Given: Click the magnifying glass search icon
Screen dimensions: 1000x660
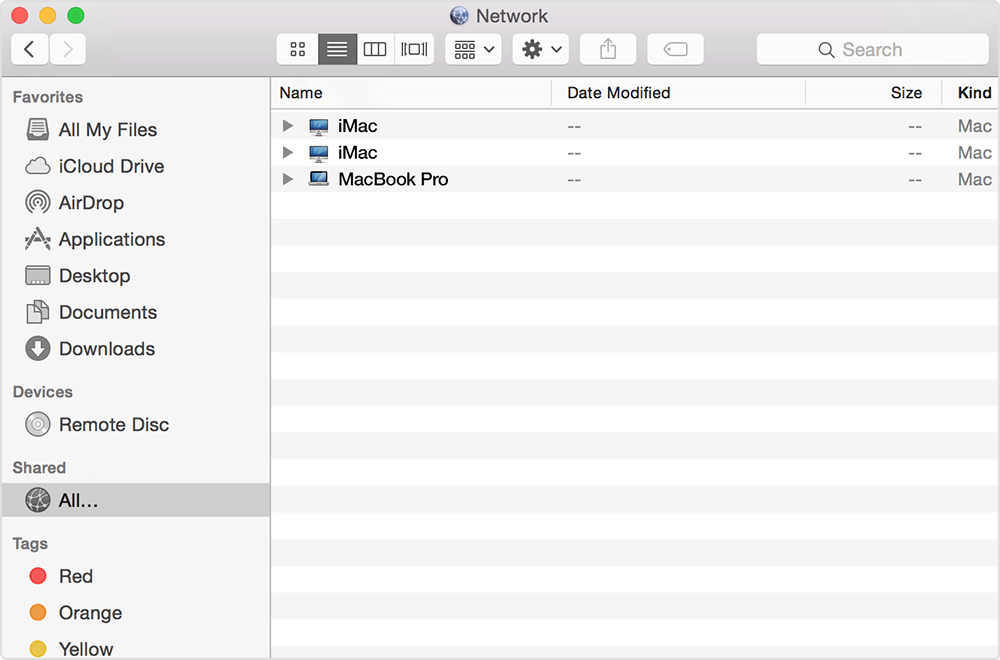Looking at the screenshot, I should (x=826, y=50).
